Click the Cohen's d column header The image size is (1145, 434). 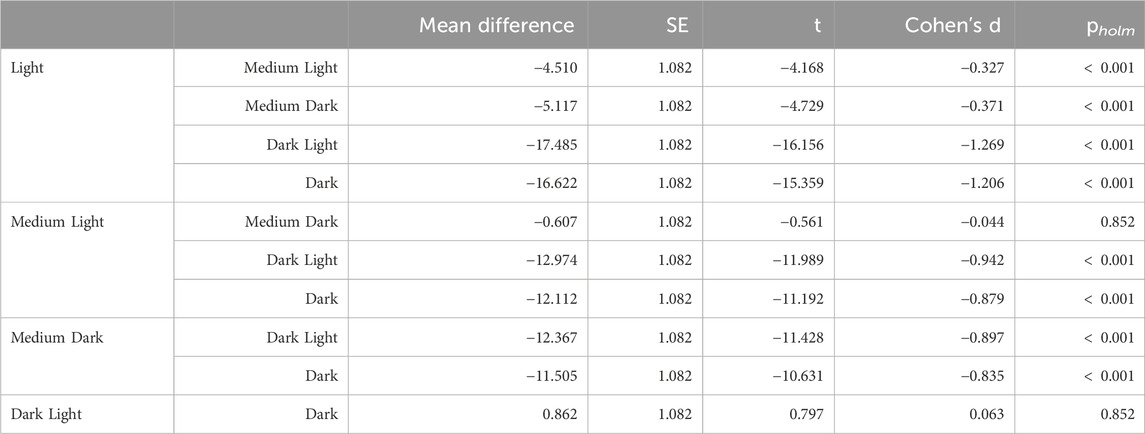[x=954, y=25]
